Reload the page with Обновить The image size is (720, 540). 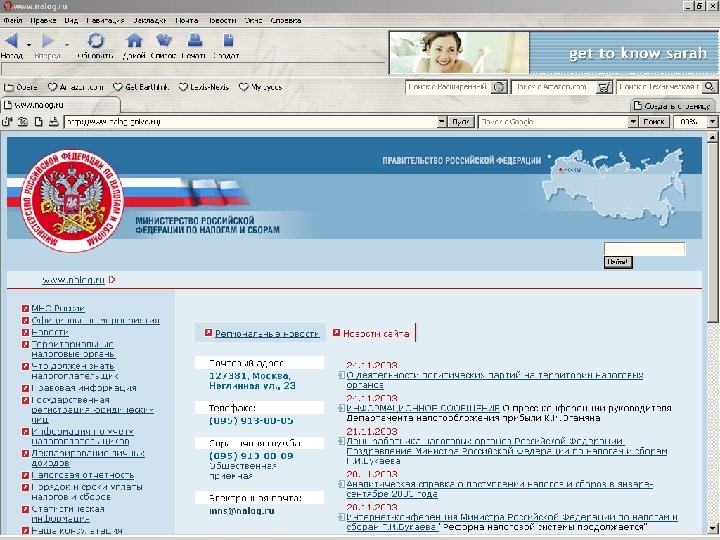coord(96,41)
